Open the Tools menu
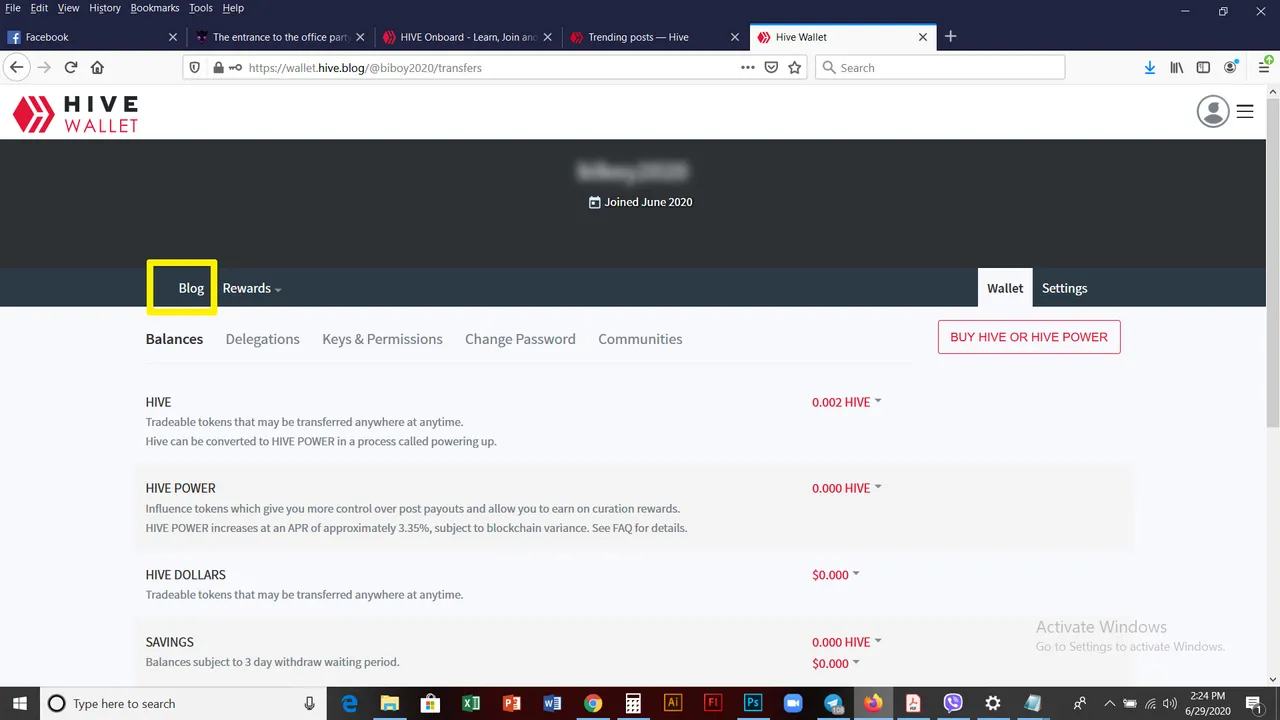 tap(201, 8)
